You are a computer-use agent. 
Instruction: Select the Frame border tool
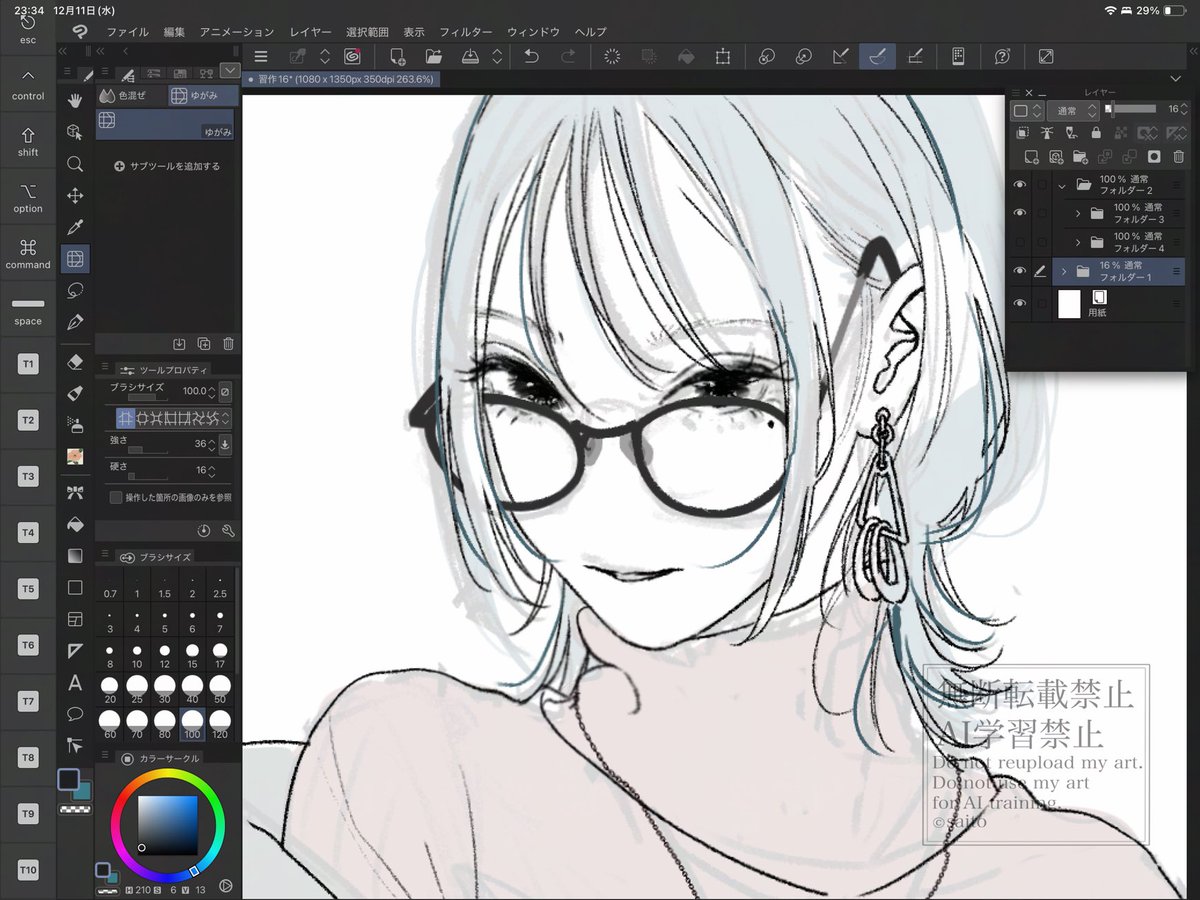click(75, 620)
